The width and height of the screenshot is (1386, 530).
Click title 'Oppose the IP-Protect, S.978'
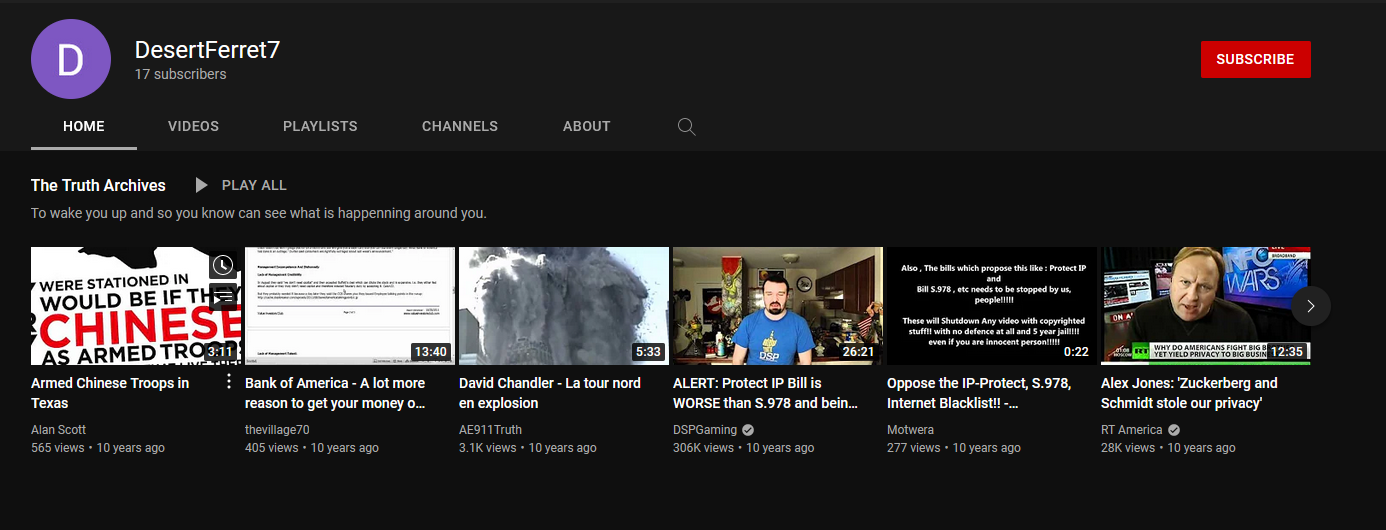tap(979, 393)
